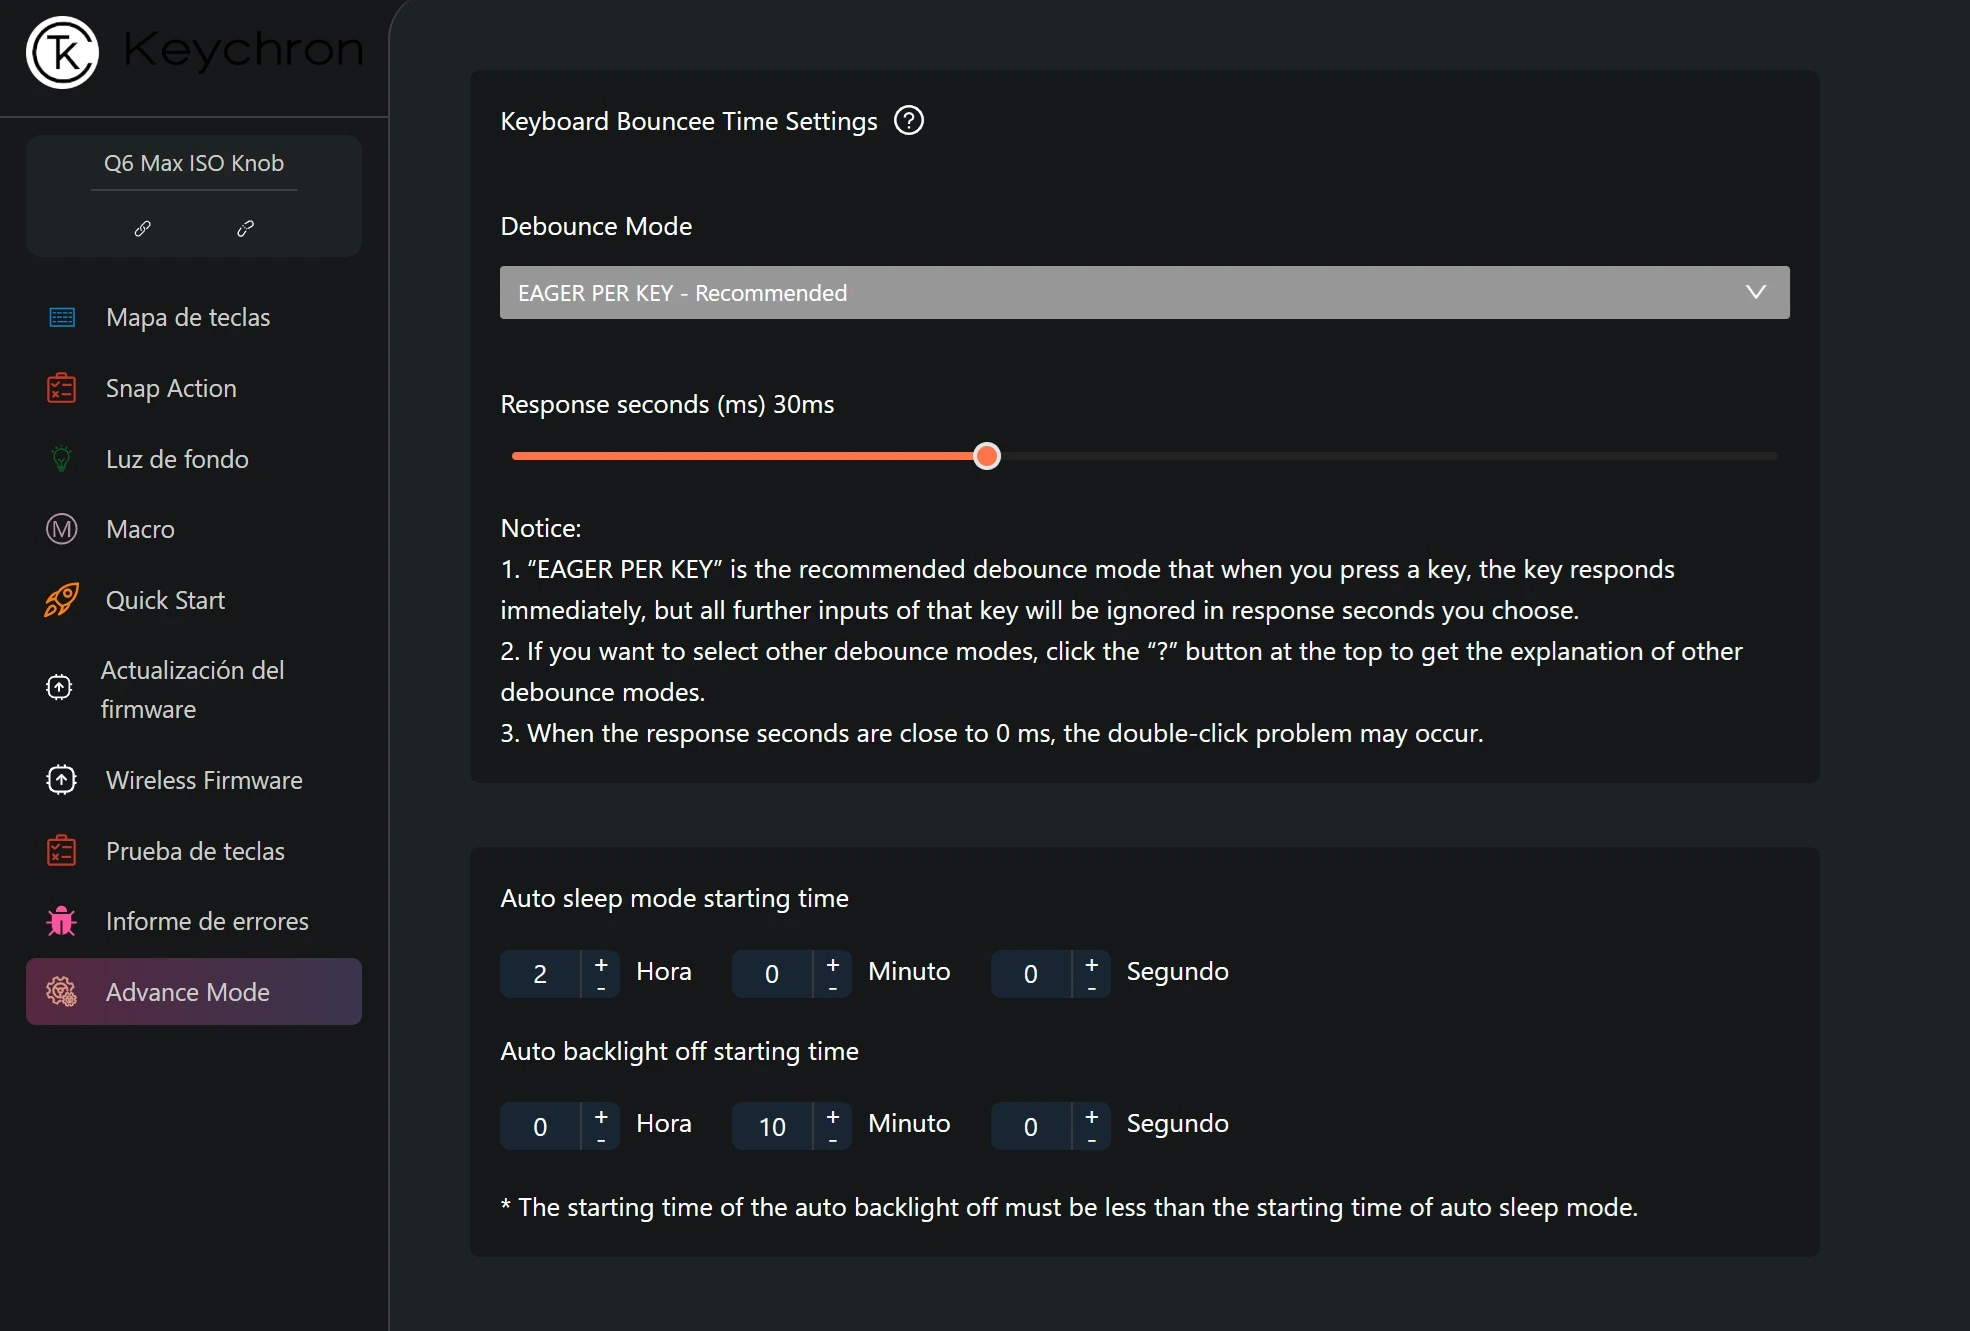Screen dimensions: 1970x1331
Task: Click the Quick Start rocket icon
Action: pos(62,600)
